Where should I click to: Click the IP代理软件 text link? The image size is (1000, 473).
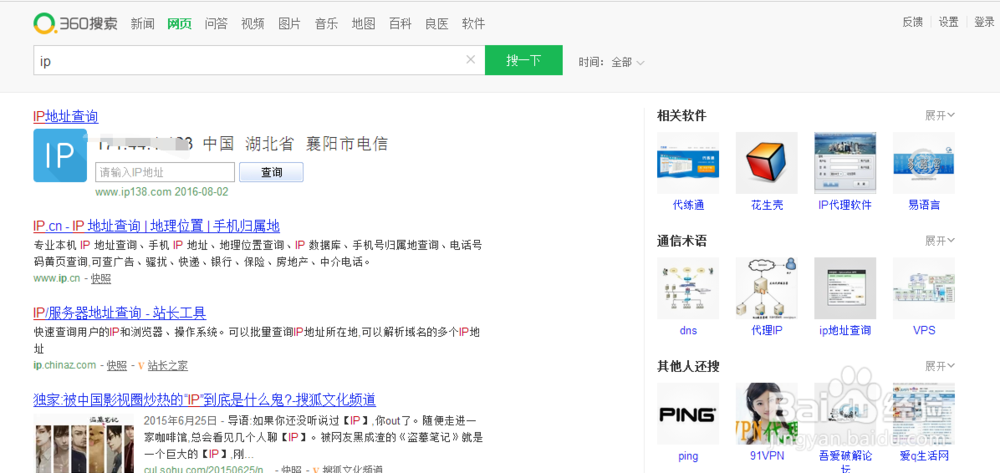tap(845, 205)
